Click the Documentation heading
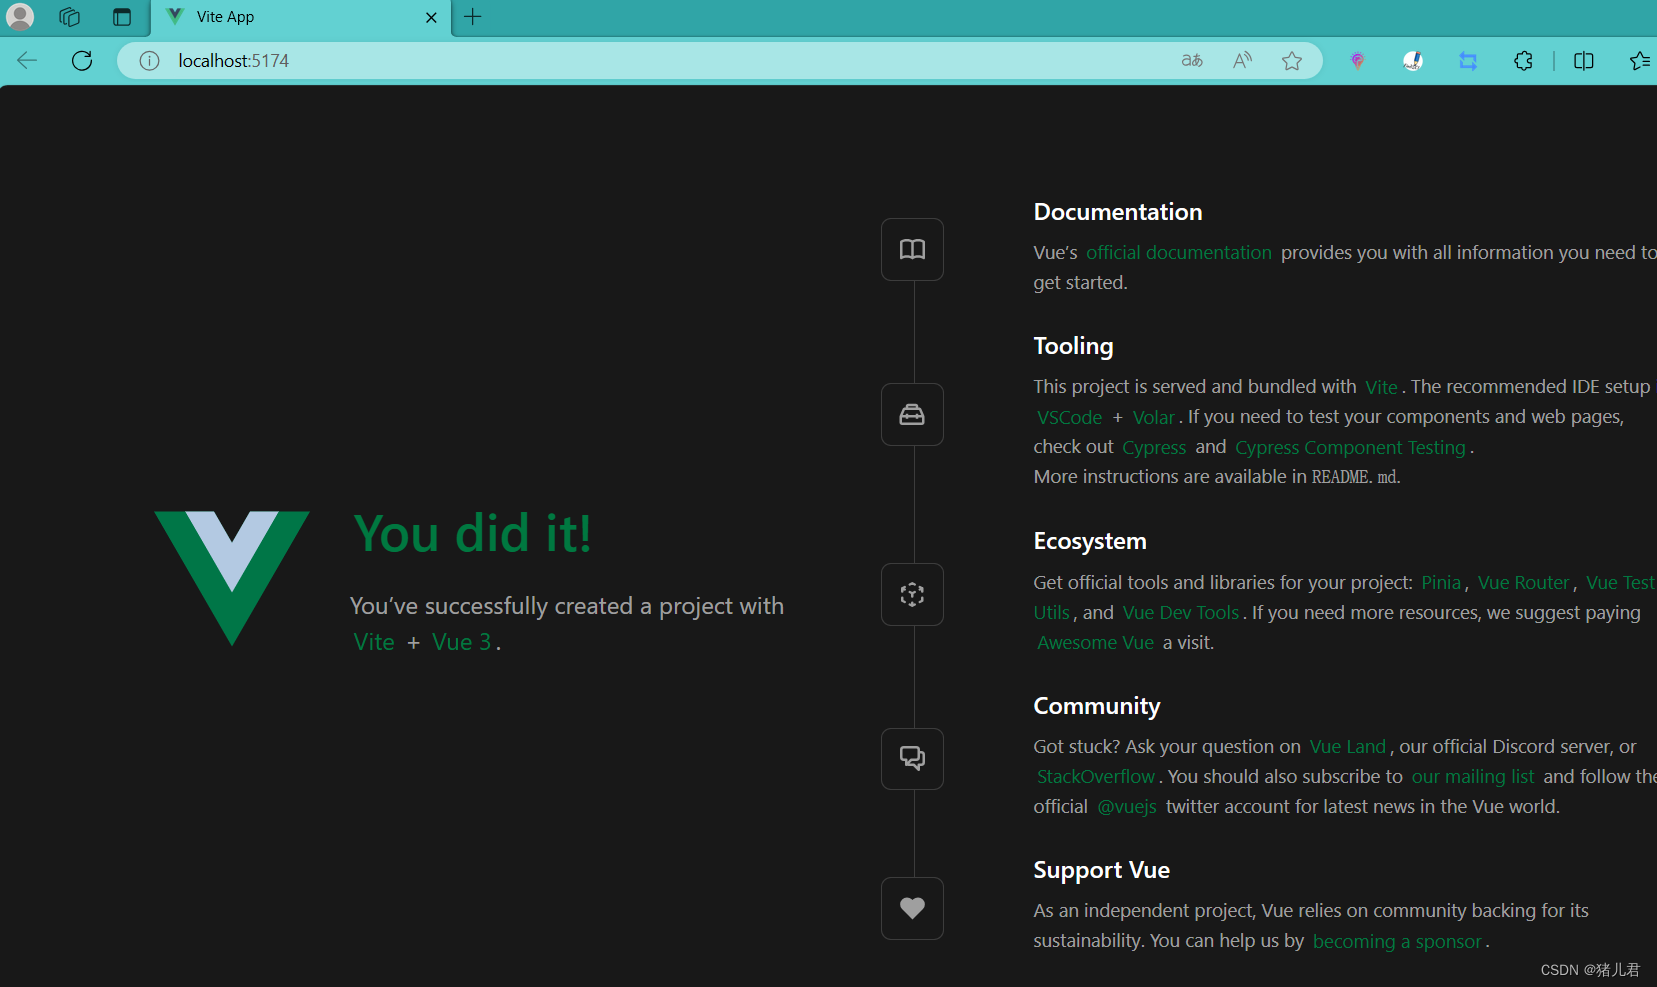 [x=1118, y=212]
